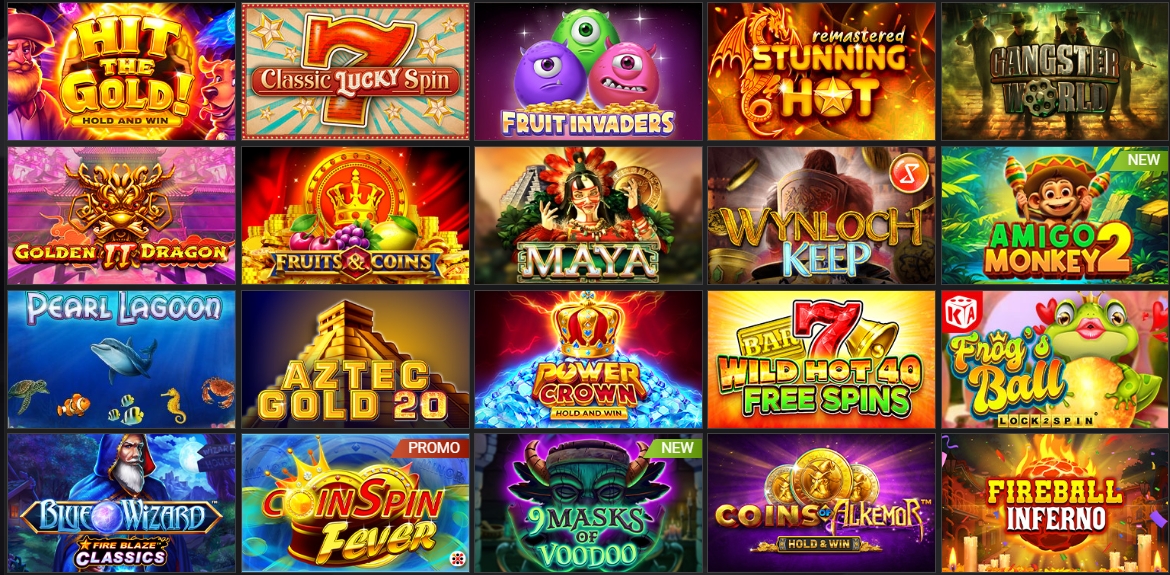Open Power Crown Hold and Win
Viewport: 1170px width, 575px height.
[x=588, y=359]
